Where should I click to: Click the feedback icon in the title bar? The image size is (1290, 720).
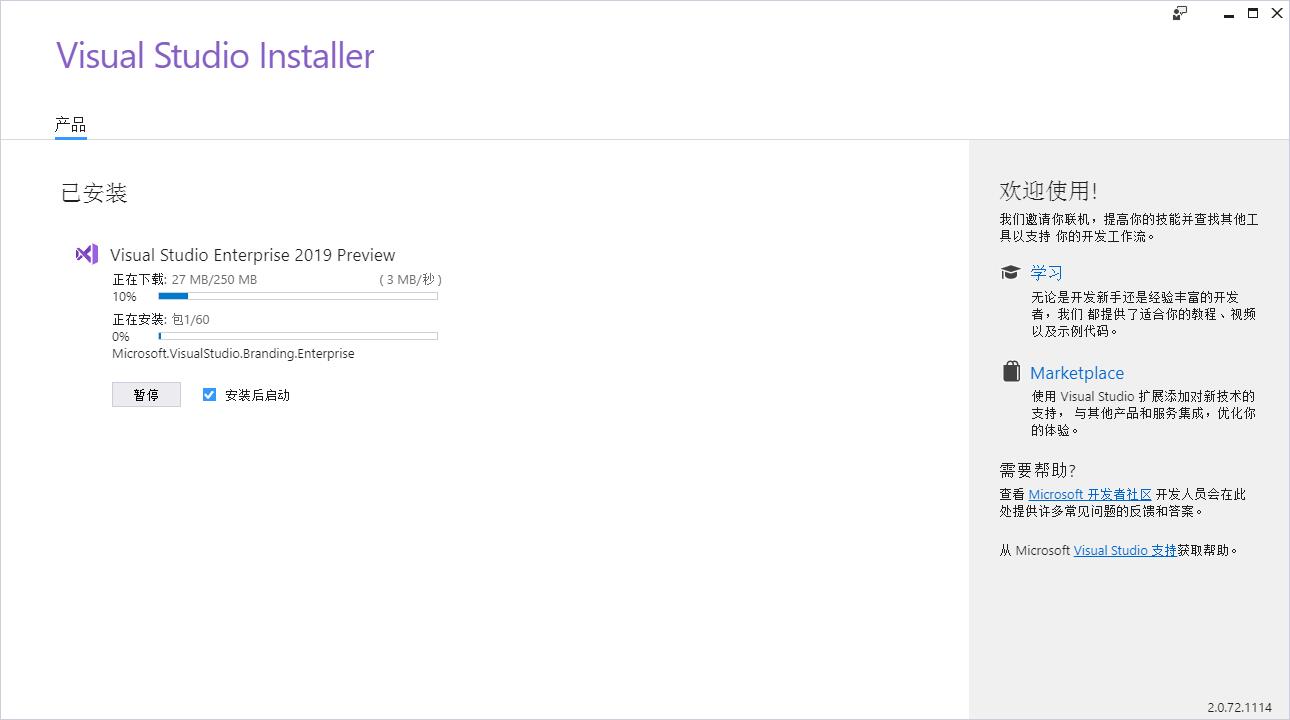tap(1180, 13)
